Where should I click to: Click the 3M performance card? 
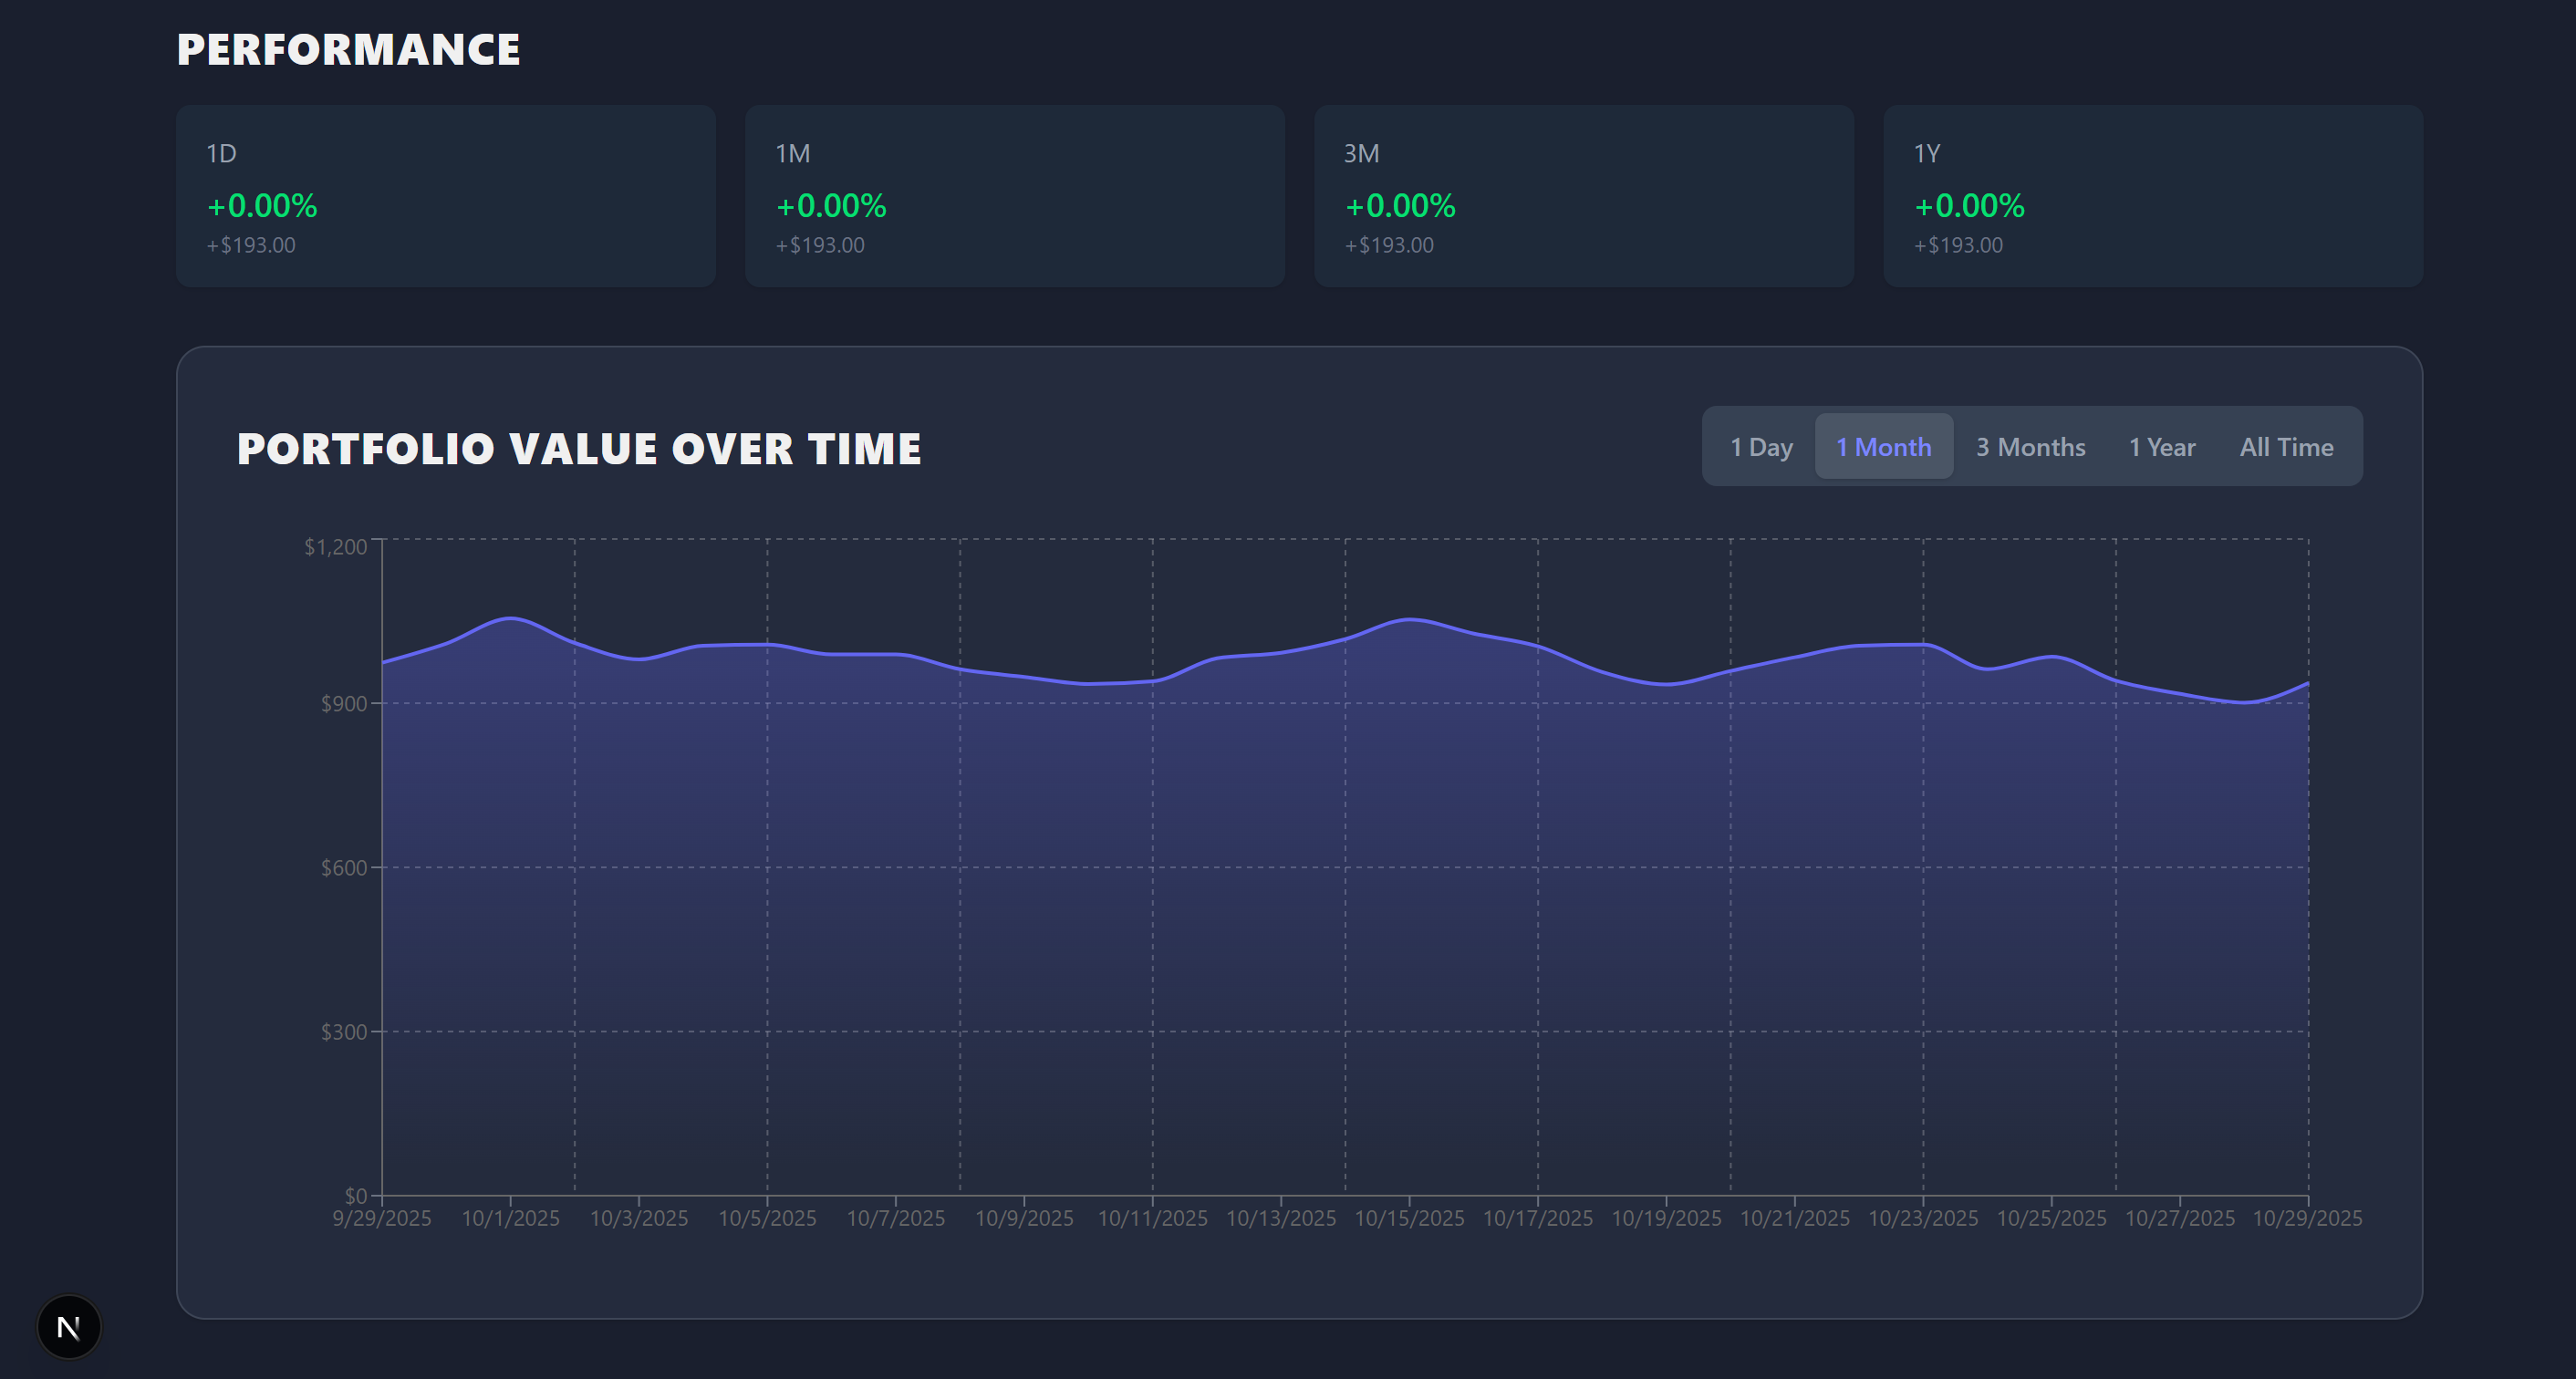tap(1583, 196)
